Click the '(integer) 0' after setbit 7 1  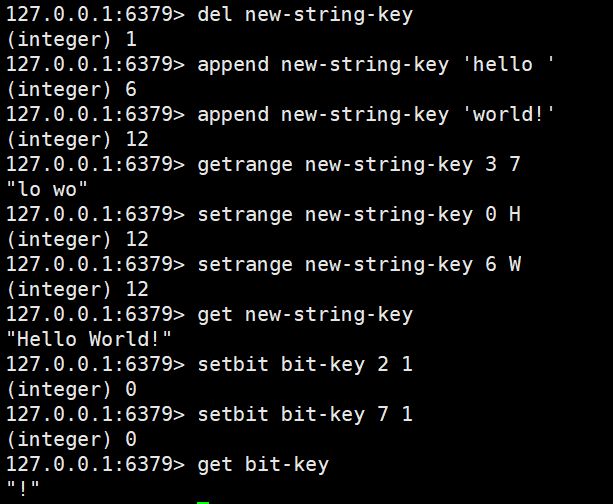[72, 440]
